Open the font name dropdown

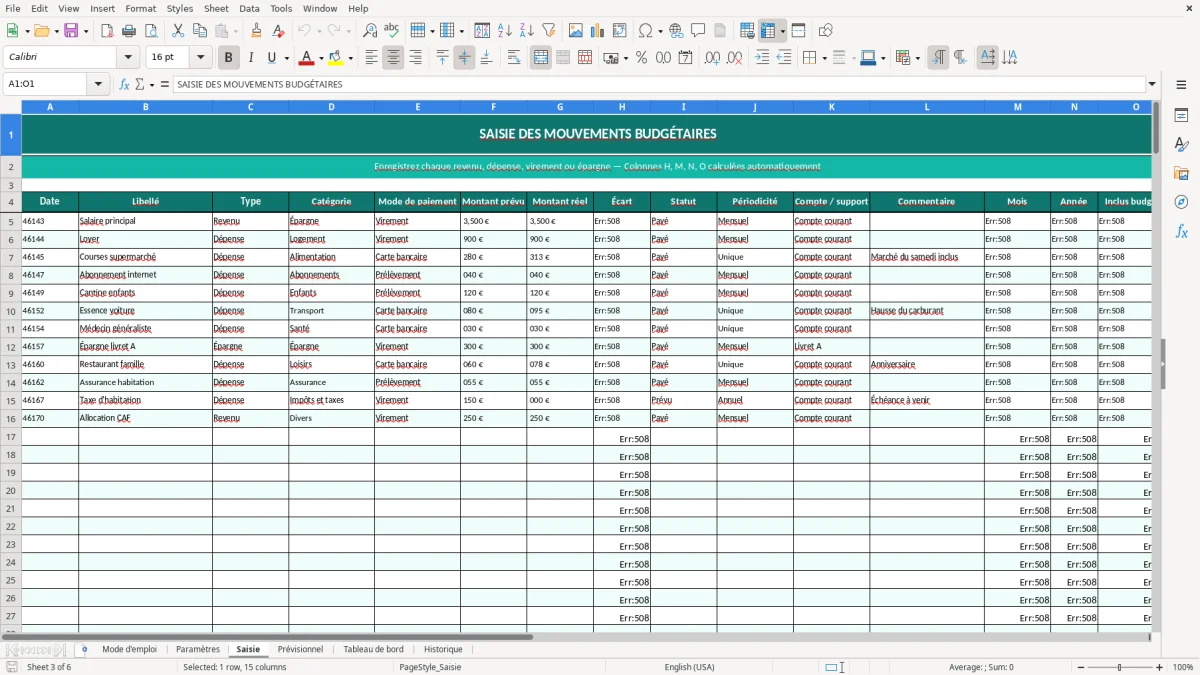[x=128, y=58]
